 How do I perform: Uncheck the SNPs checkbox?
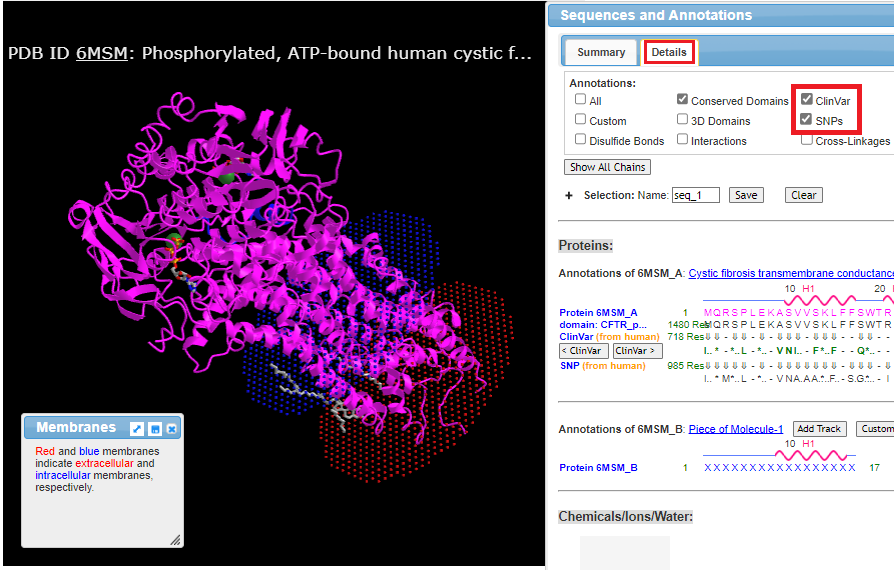(806, 119)
